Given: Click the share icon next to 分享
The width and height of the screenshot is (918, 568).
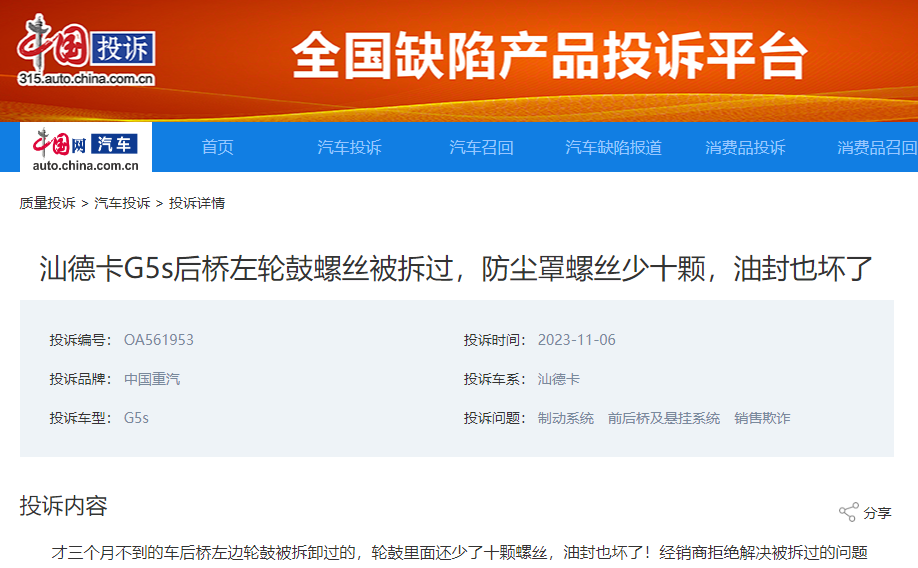Looking at the screenshot, I should tap(848, 512).
